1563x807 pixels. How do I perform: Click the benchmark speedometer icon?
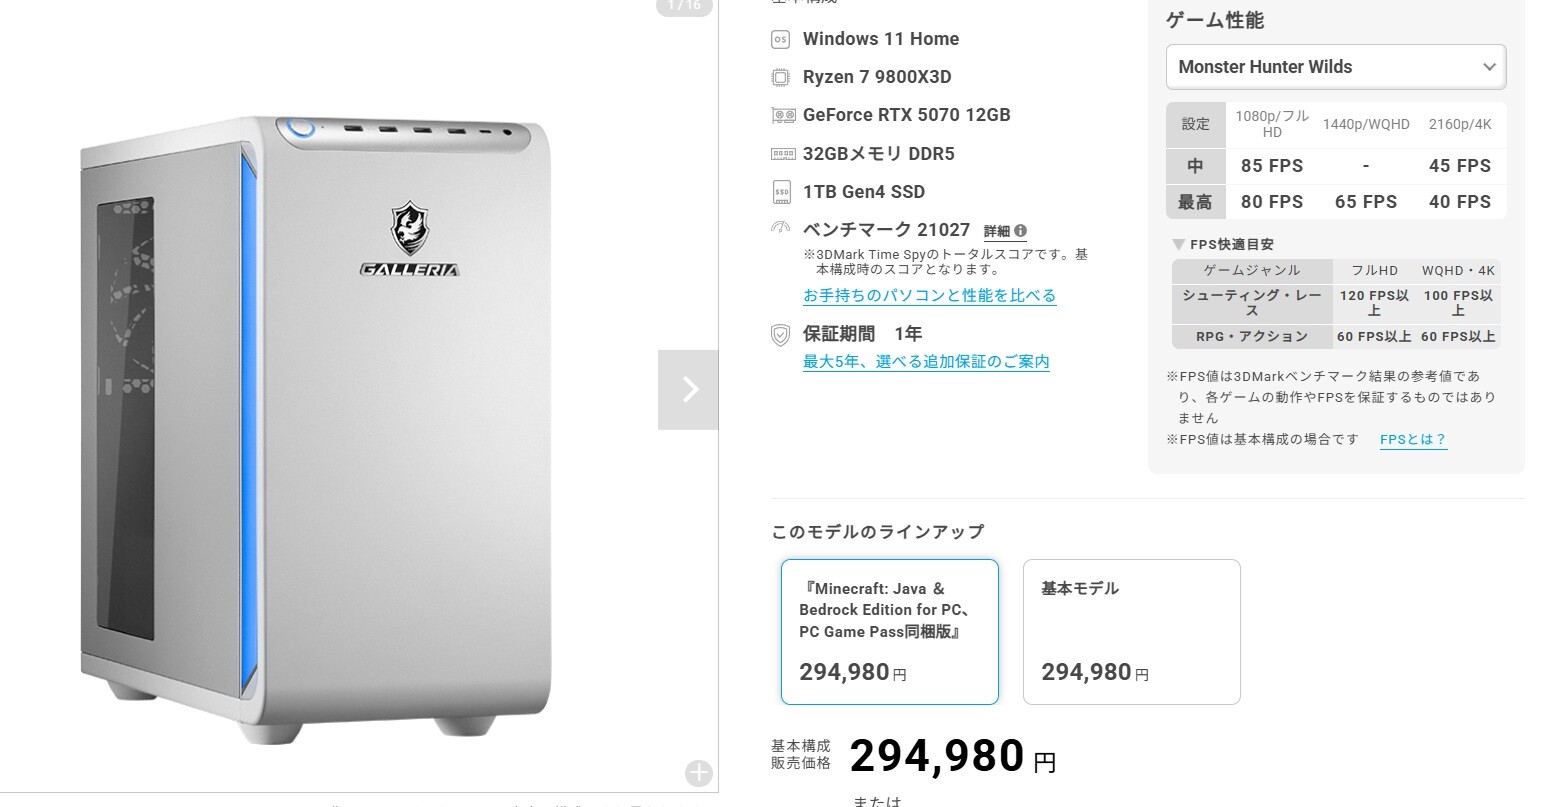[x=781, y=229]
